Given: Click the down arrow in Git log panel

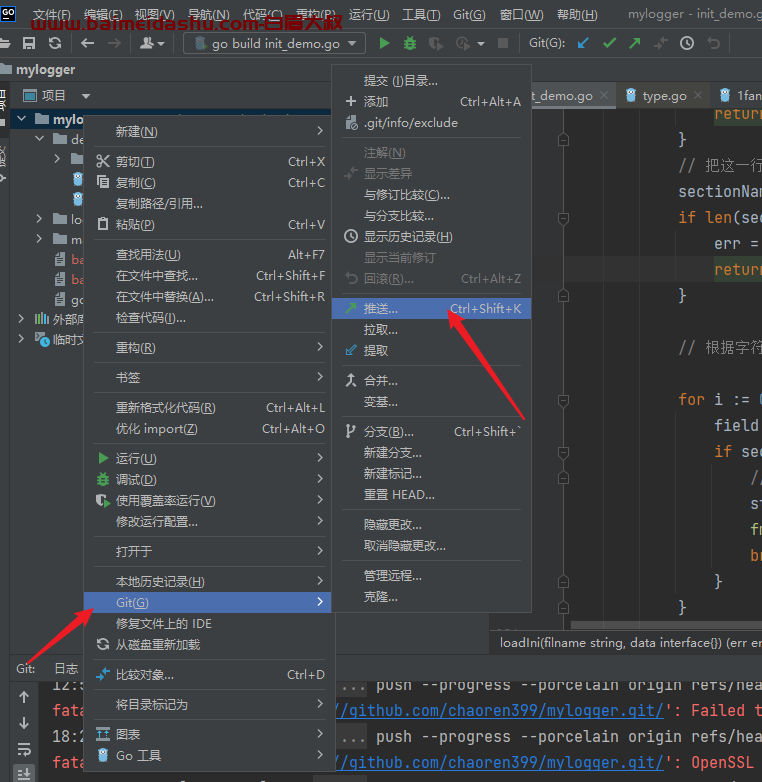Looking at the screenshot, I should (x=24, y=723).
